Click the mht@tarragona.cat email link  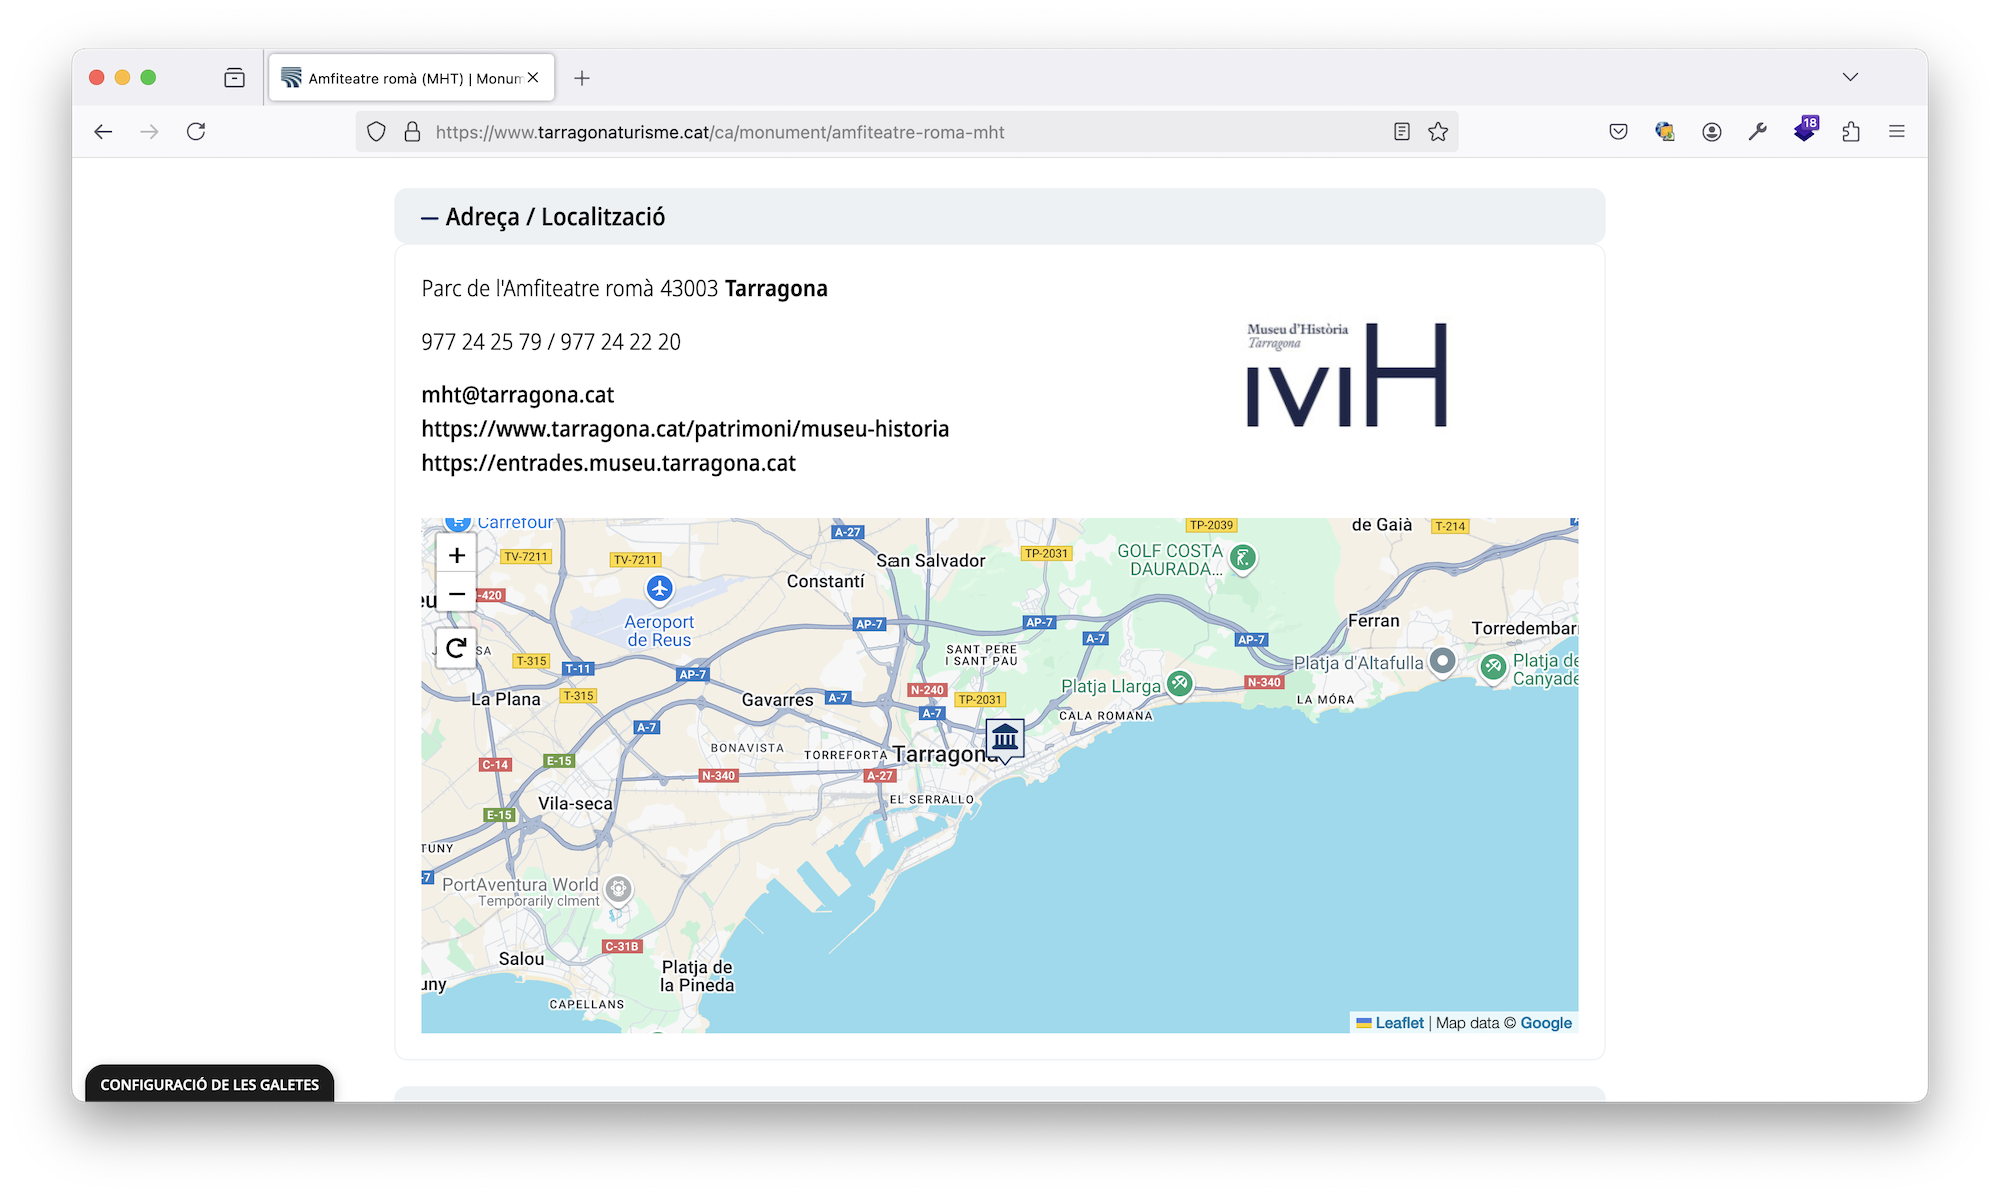(x=517, y=395)
